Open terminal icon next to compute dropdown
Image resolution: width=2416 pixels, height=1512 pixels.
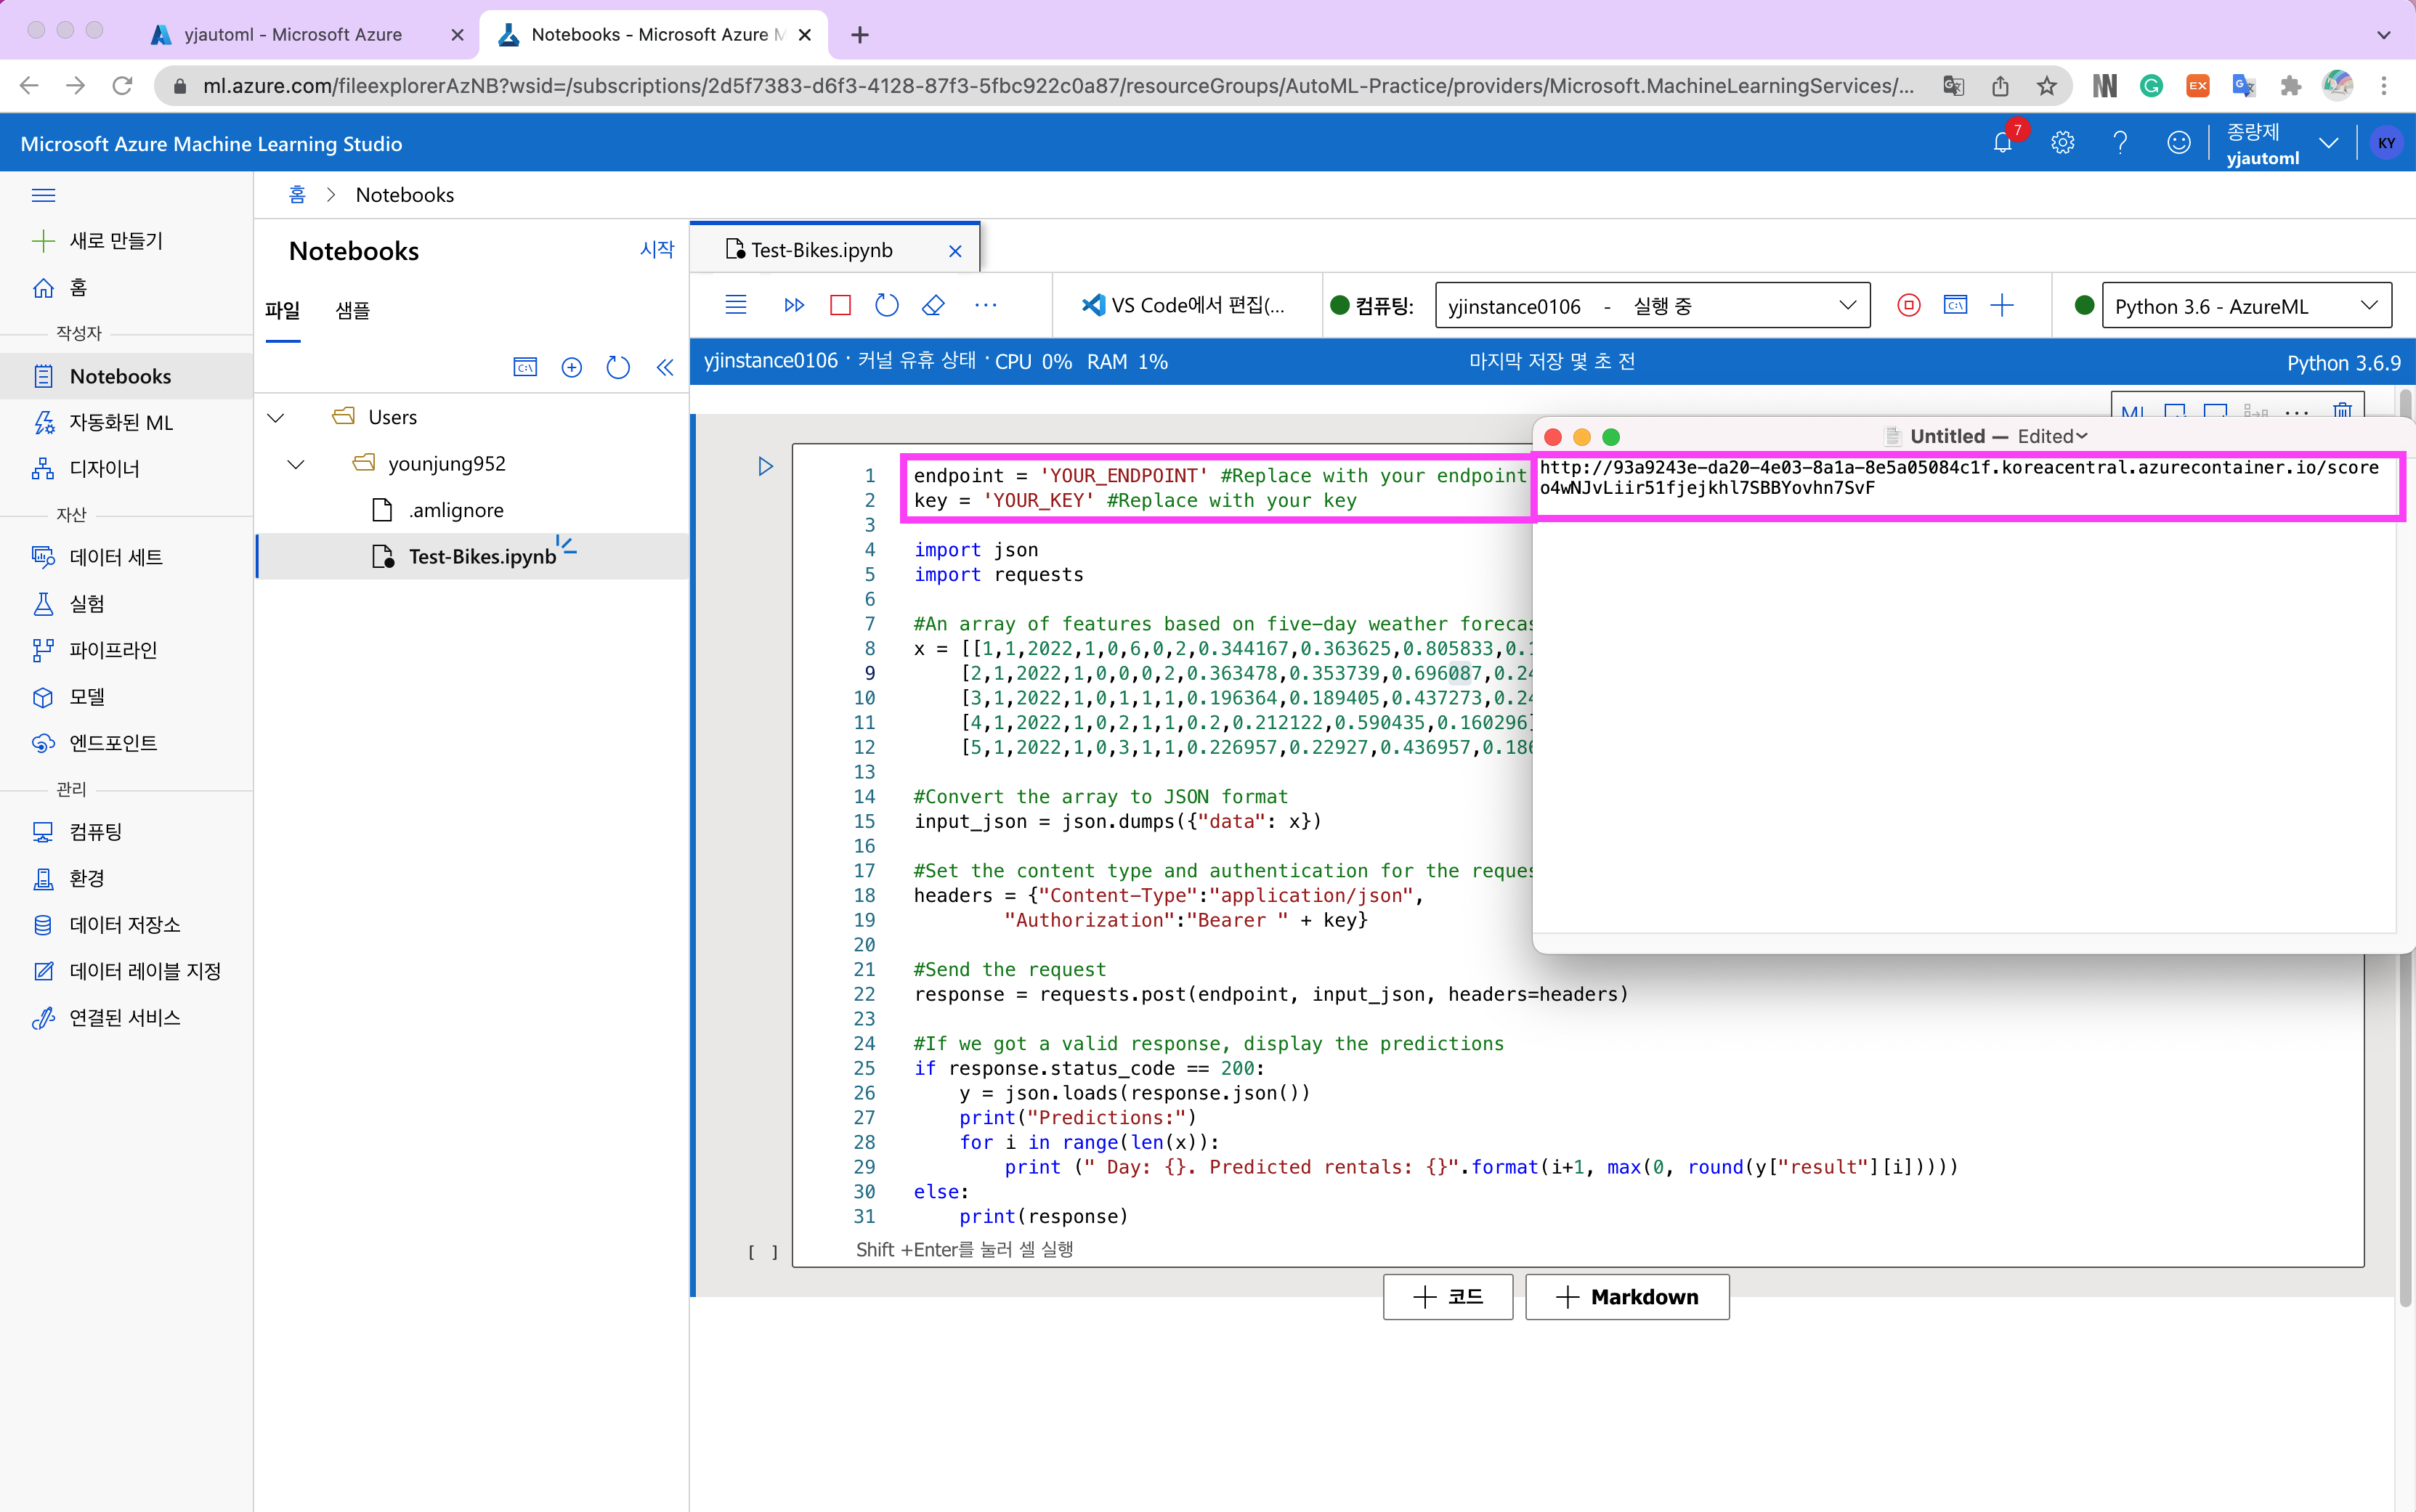click(x=1956, y=305)
